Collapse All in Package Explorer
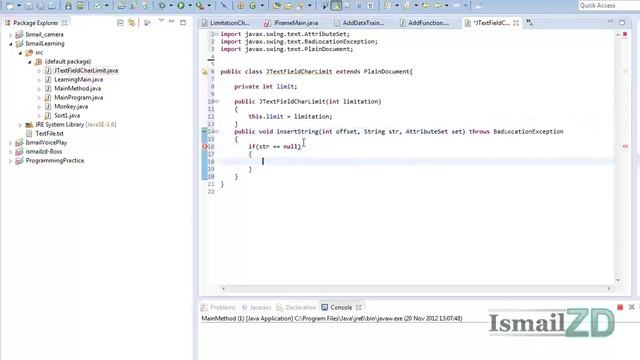 120,23
